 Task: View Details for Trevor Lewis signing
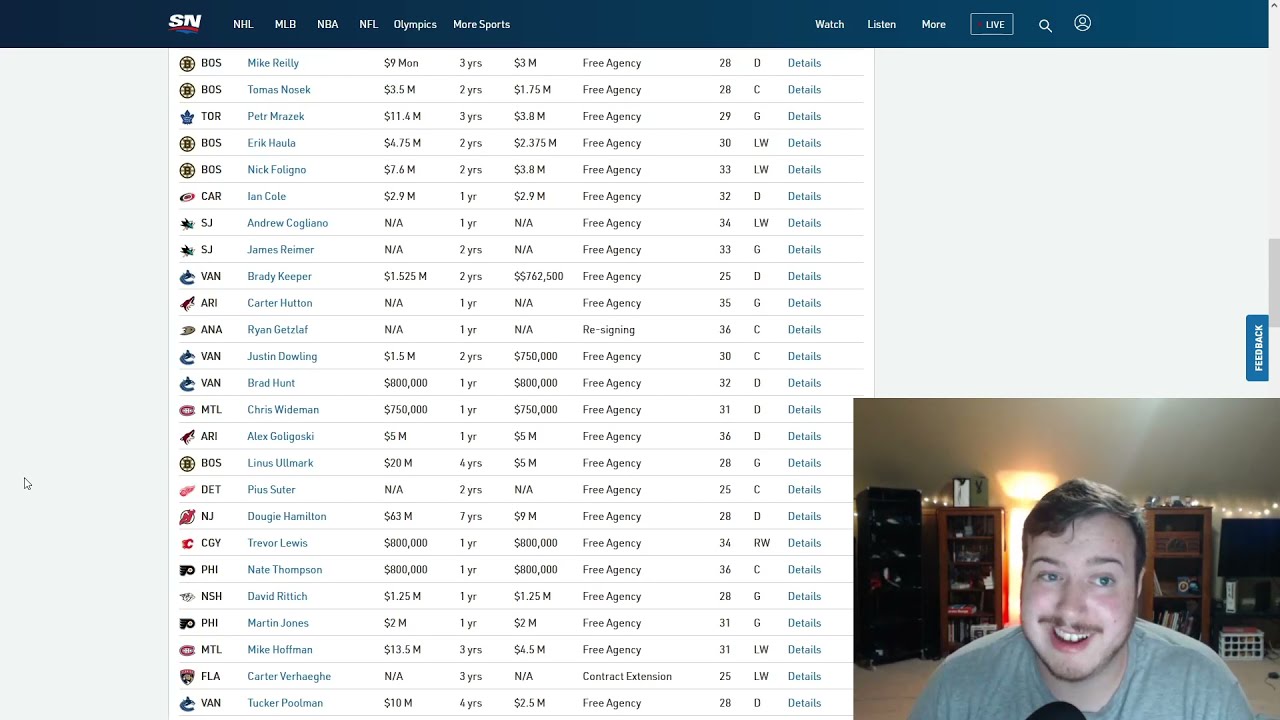point(804,543)
